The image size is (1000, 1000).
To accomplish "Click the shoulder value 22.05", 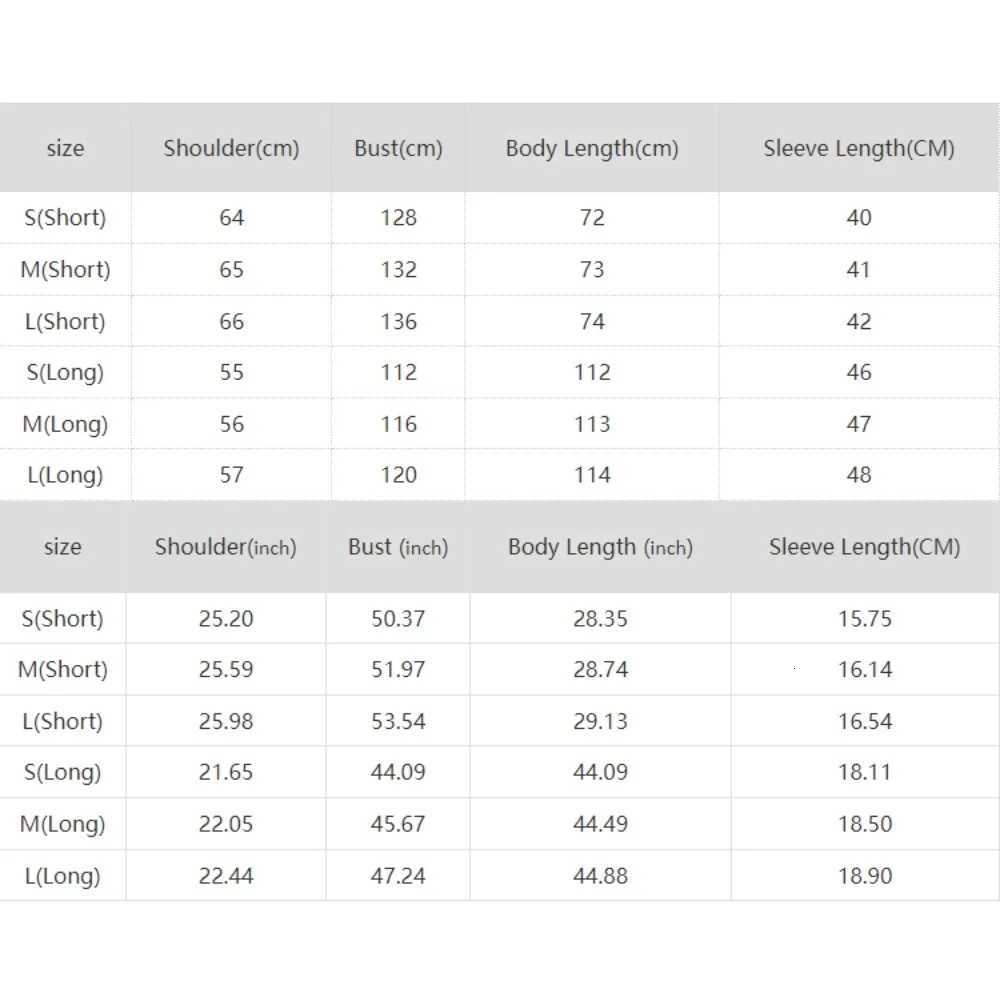I will point(226,824).
